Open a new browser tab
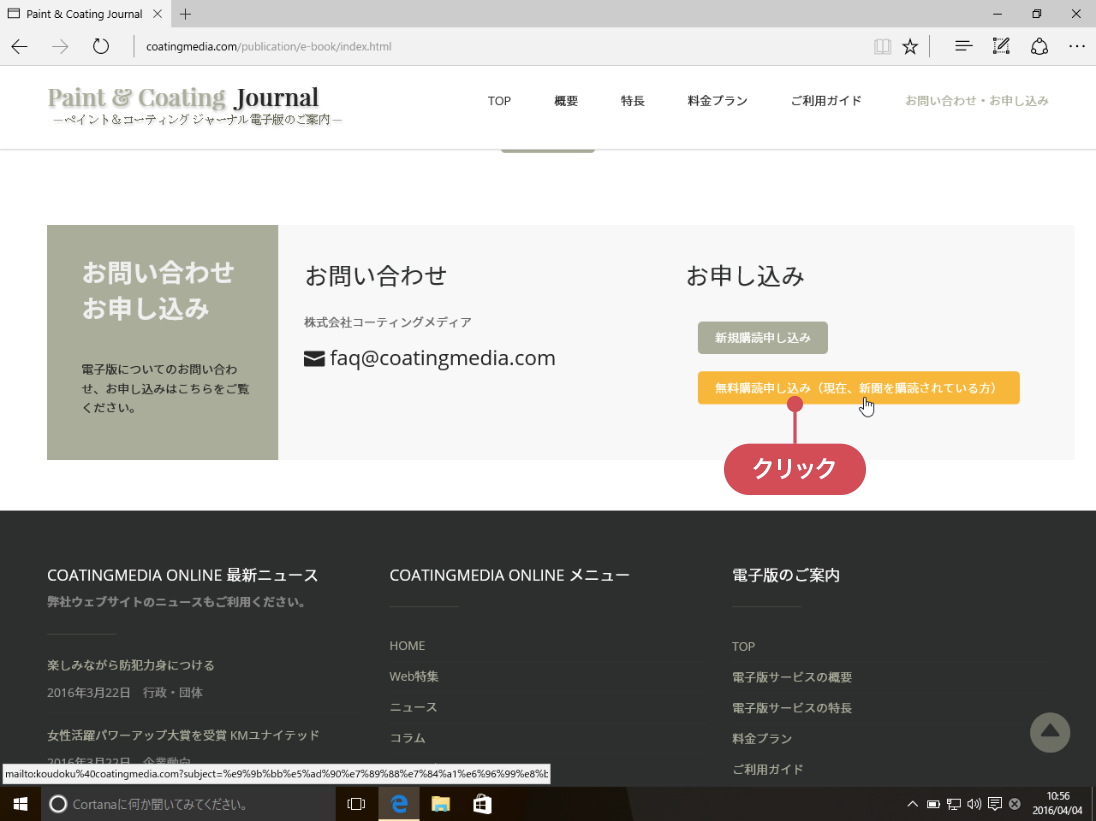Viewport: 1096px width, 821px height. 185,14
